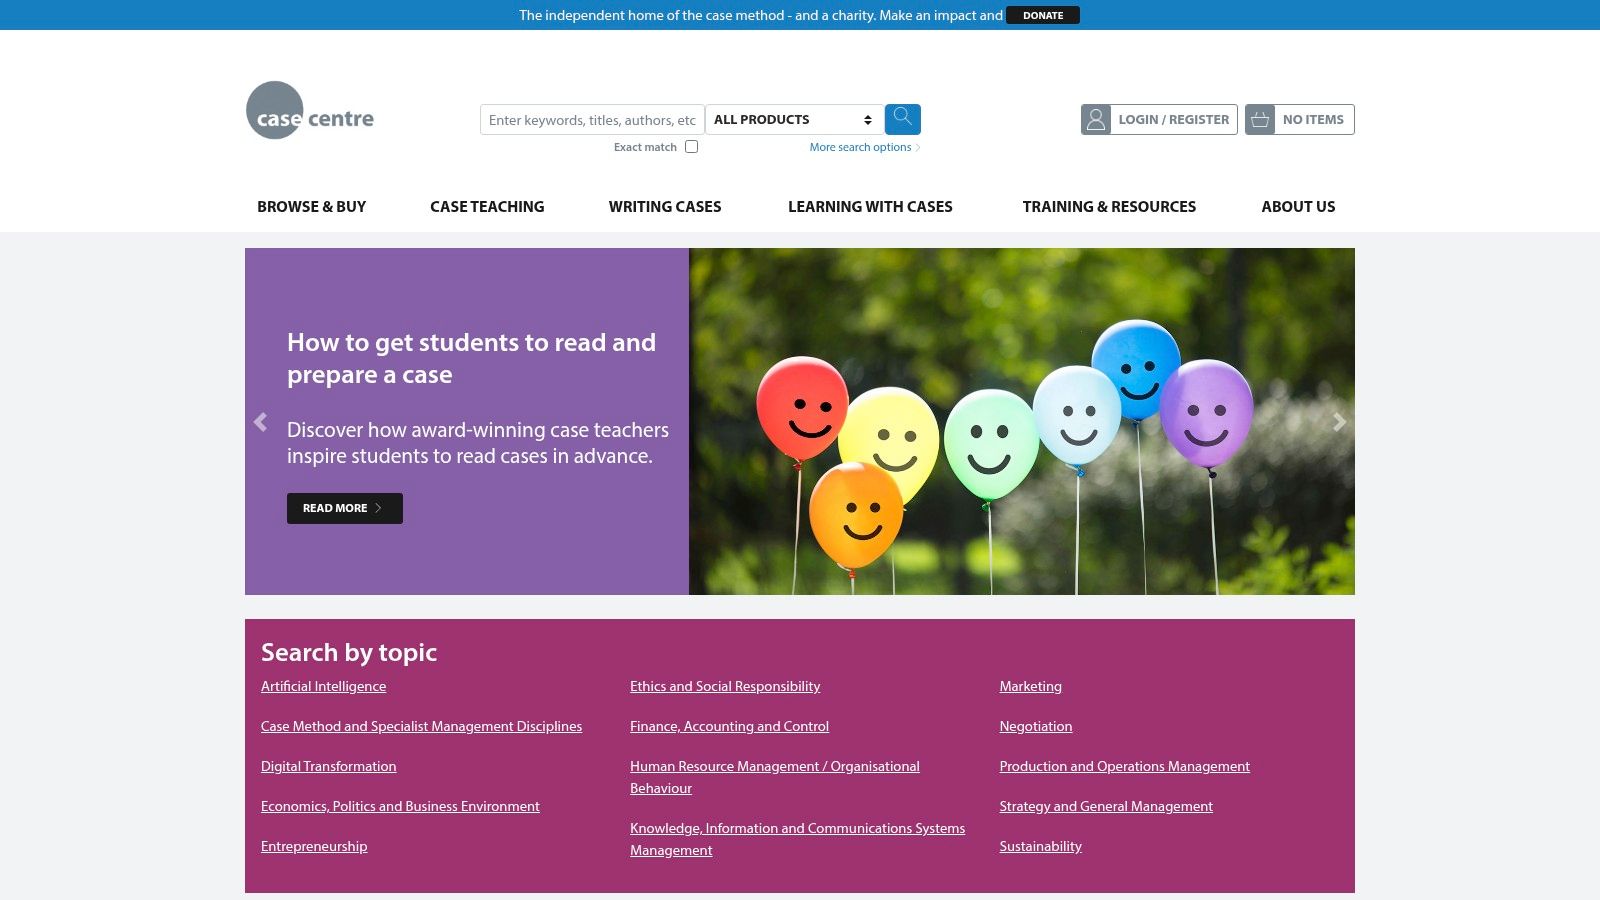The width and height of the screenshot is (1600, 900).
Task: Open Ethics and Social Responsibility topic
Action: 725,686
